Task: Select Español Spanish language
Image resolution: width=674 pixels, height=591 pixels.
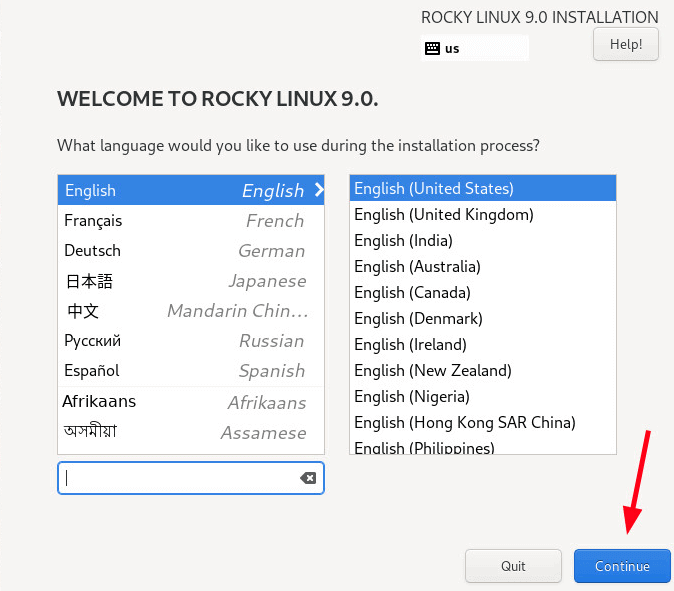Action: pos(191,371)
